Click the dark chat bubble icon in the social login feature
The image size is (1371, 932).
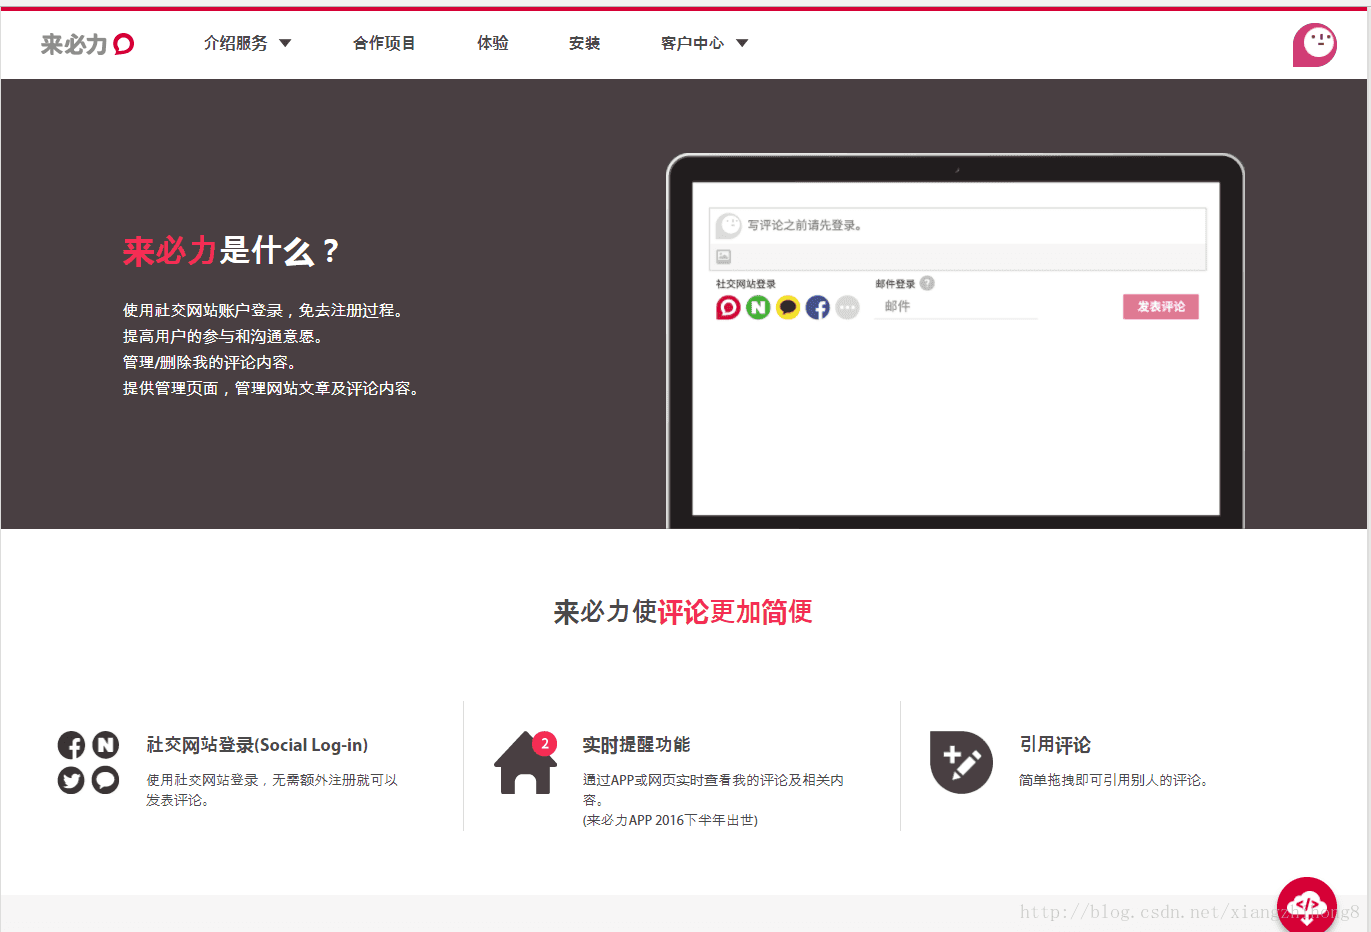point(105,780)
